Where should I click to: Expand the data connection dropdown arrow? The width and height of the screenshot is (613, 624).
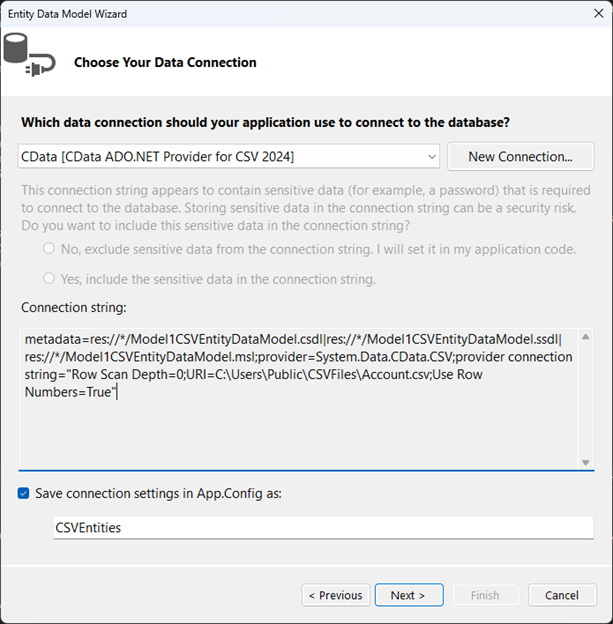[x=431, y=157]
